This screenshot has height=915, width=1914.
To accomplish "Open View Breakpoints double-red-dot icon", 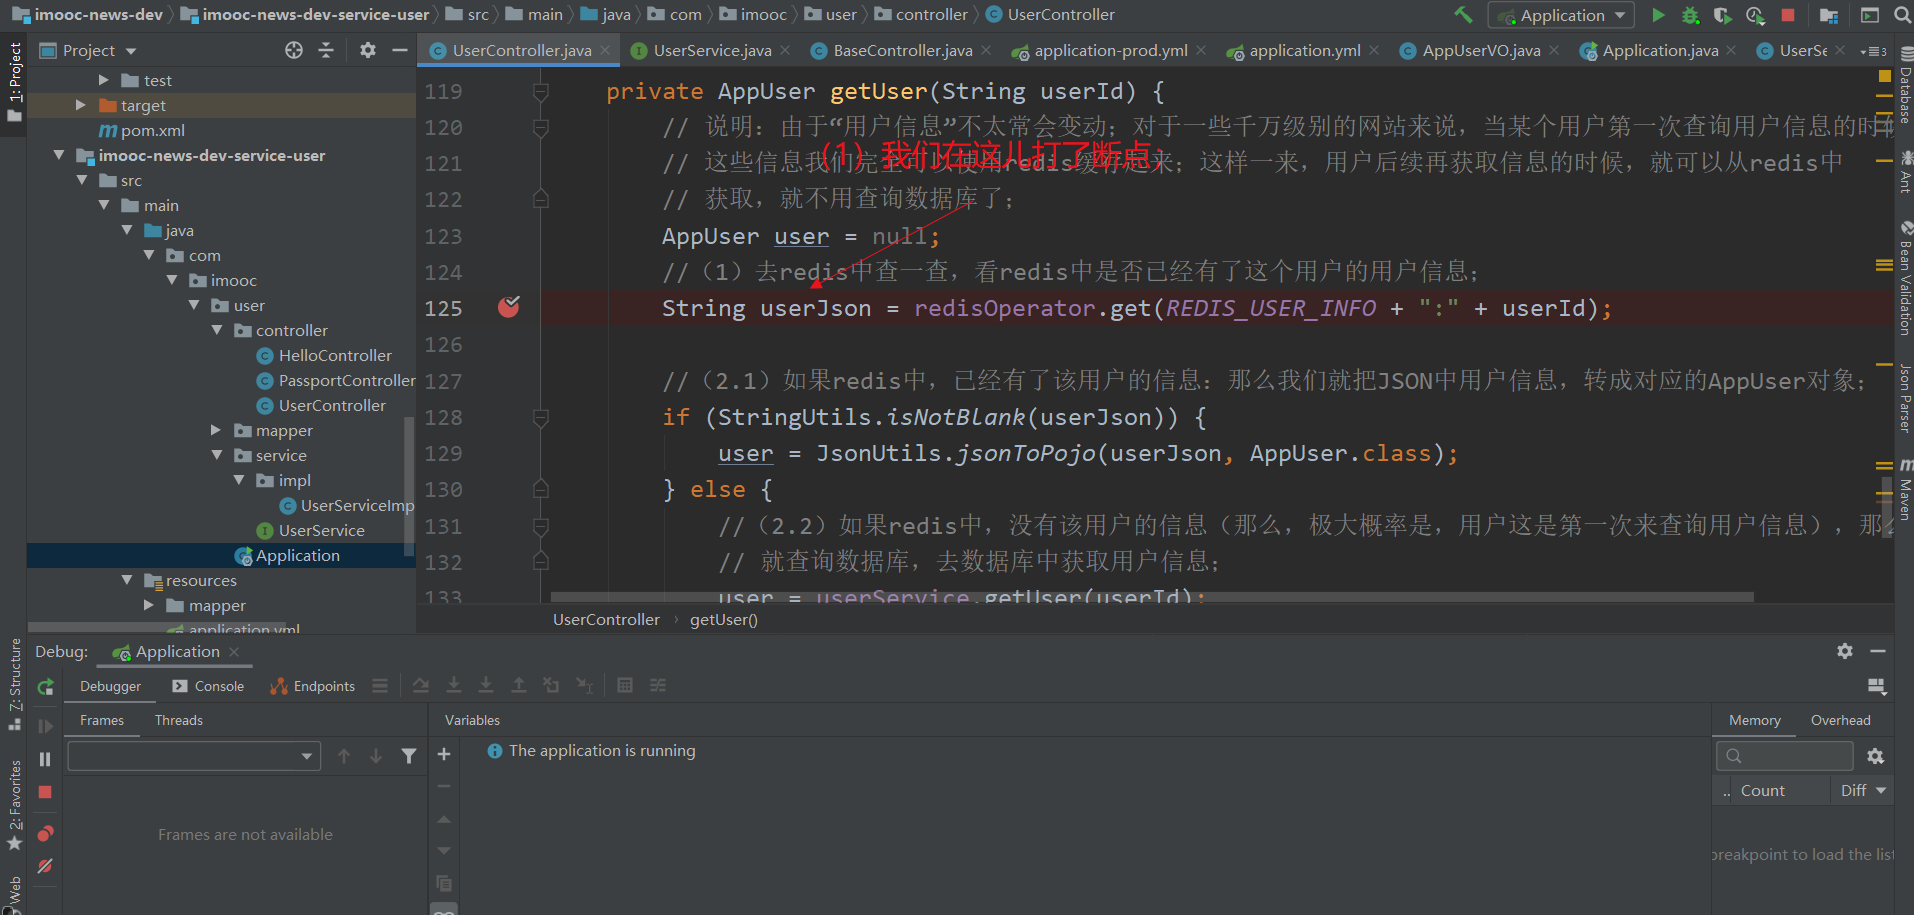I will tap(45, 834).
